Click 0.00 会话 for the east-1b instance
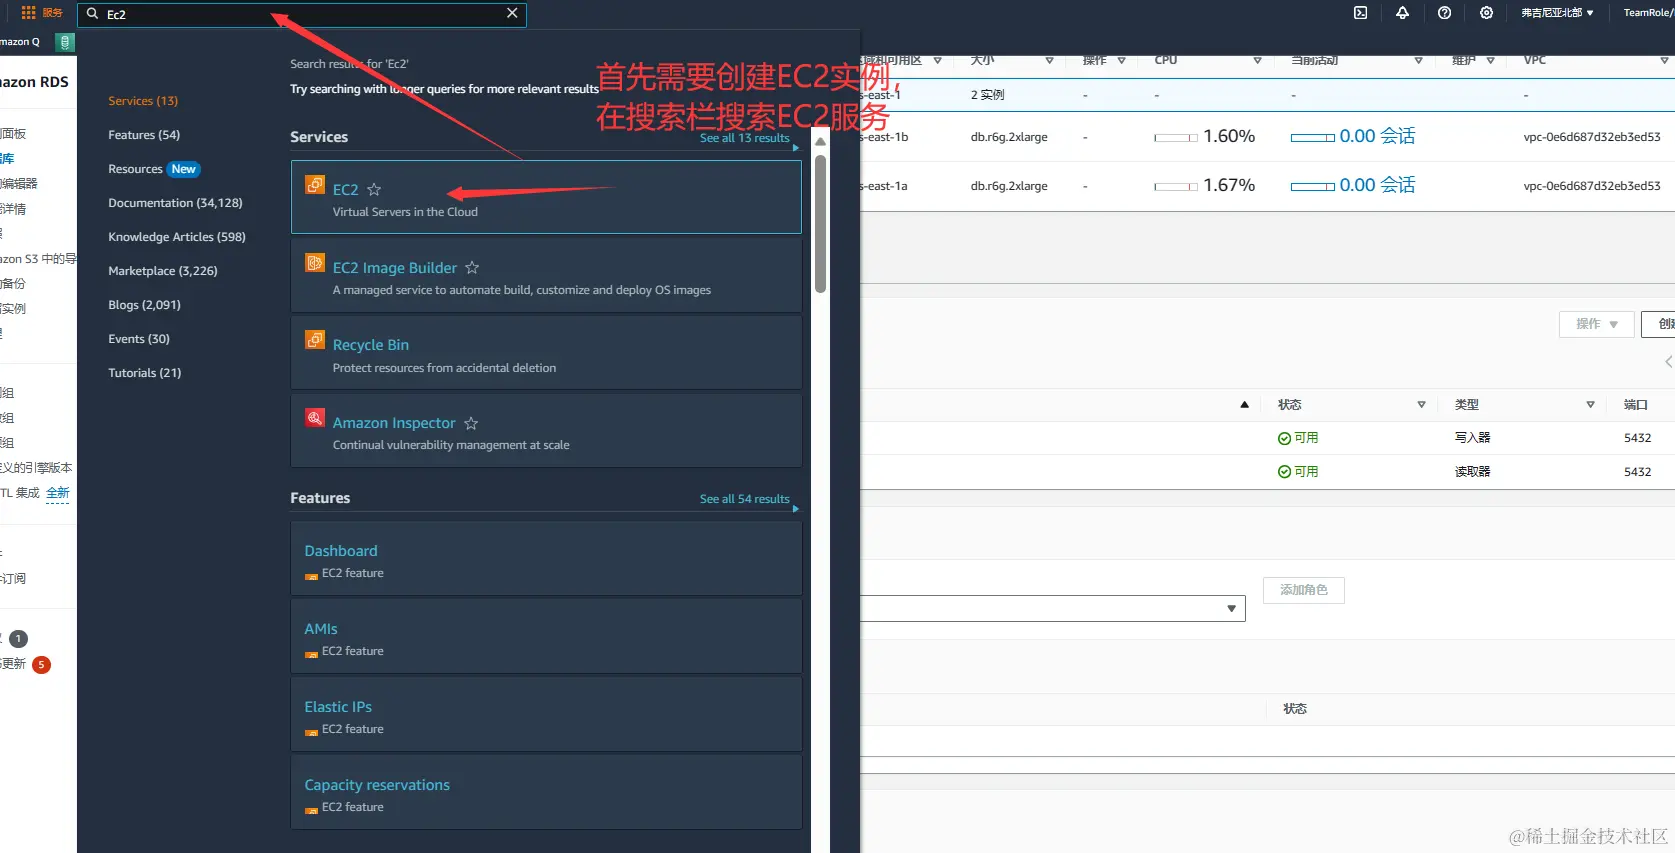 coord(1377,136)
